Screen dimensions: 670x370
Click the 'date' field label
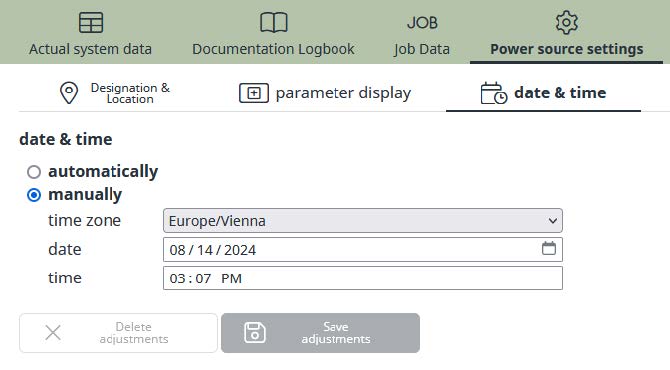pos(65,249)
